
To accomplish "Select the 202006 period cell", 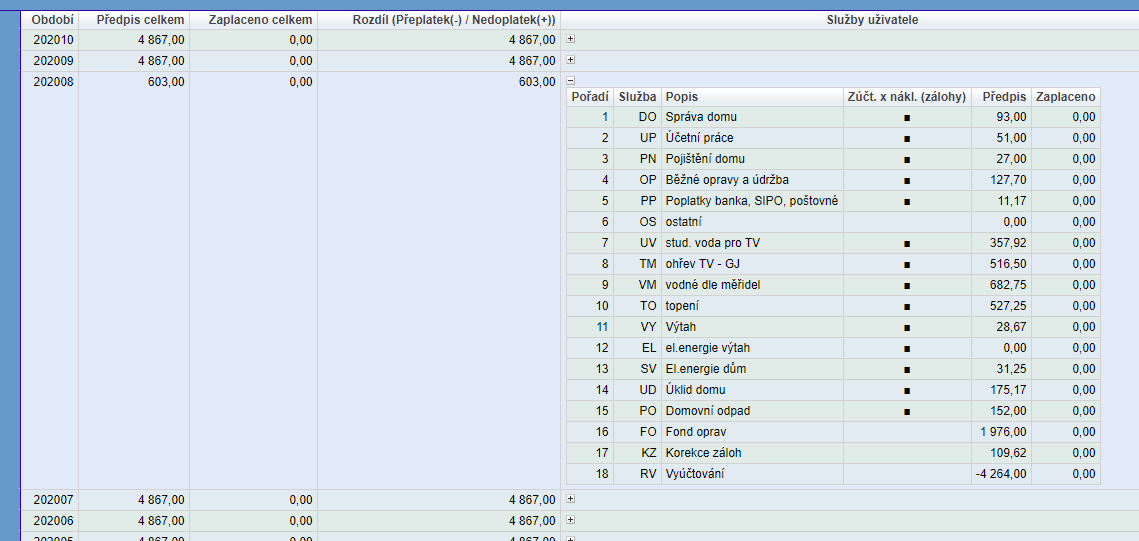I will pyautogui.click(x=49, y=521).
